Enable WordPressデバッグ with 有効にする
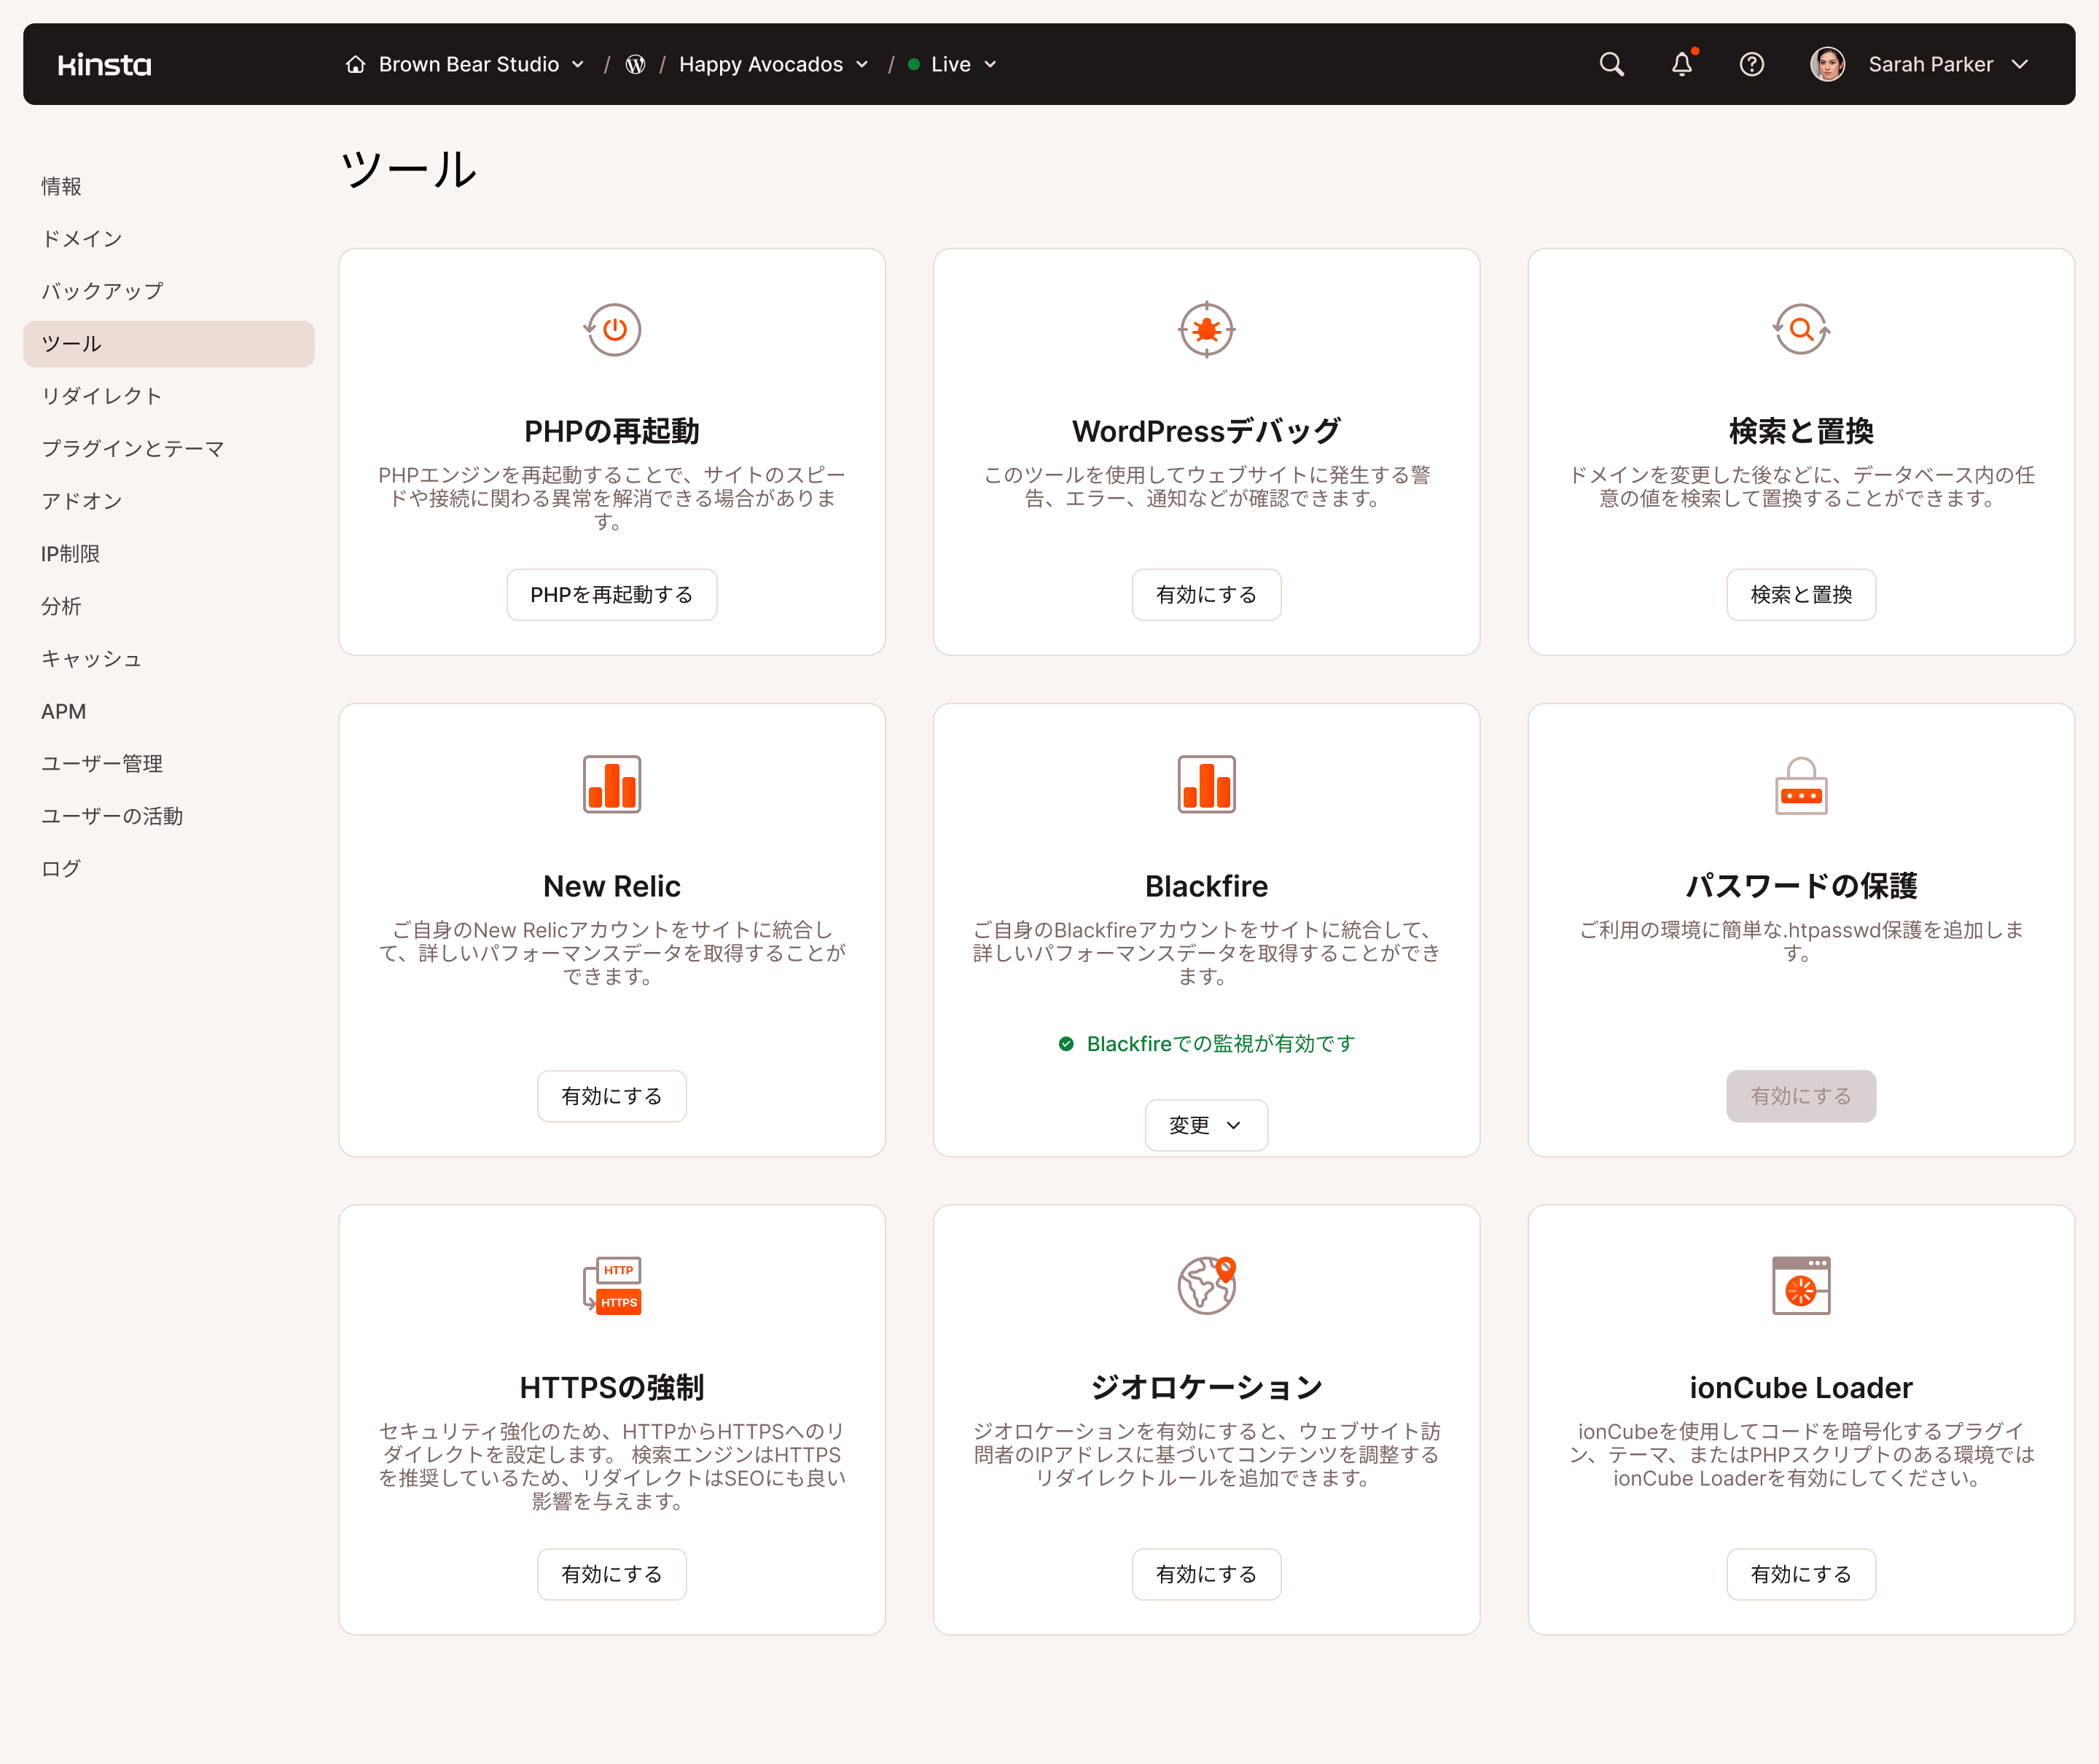Image resolution: width=2099 pixels, height=1764 pixels. coord(1206,594)
